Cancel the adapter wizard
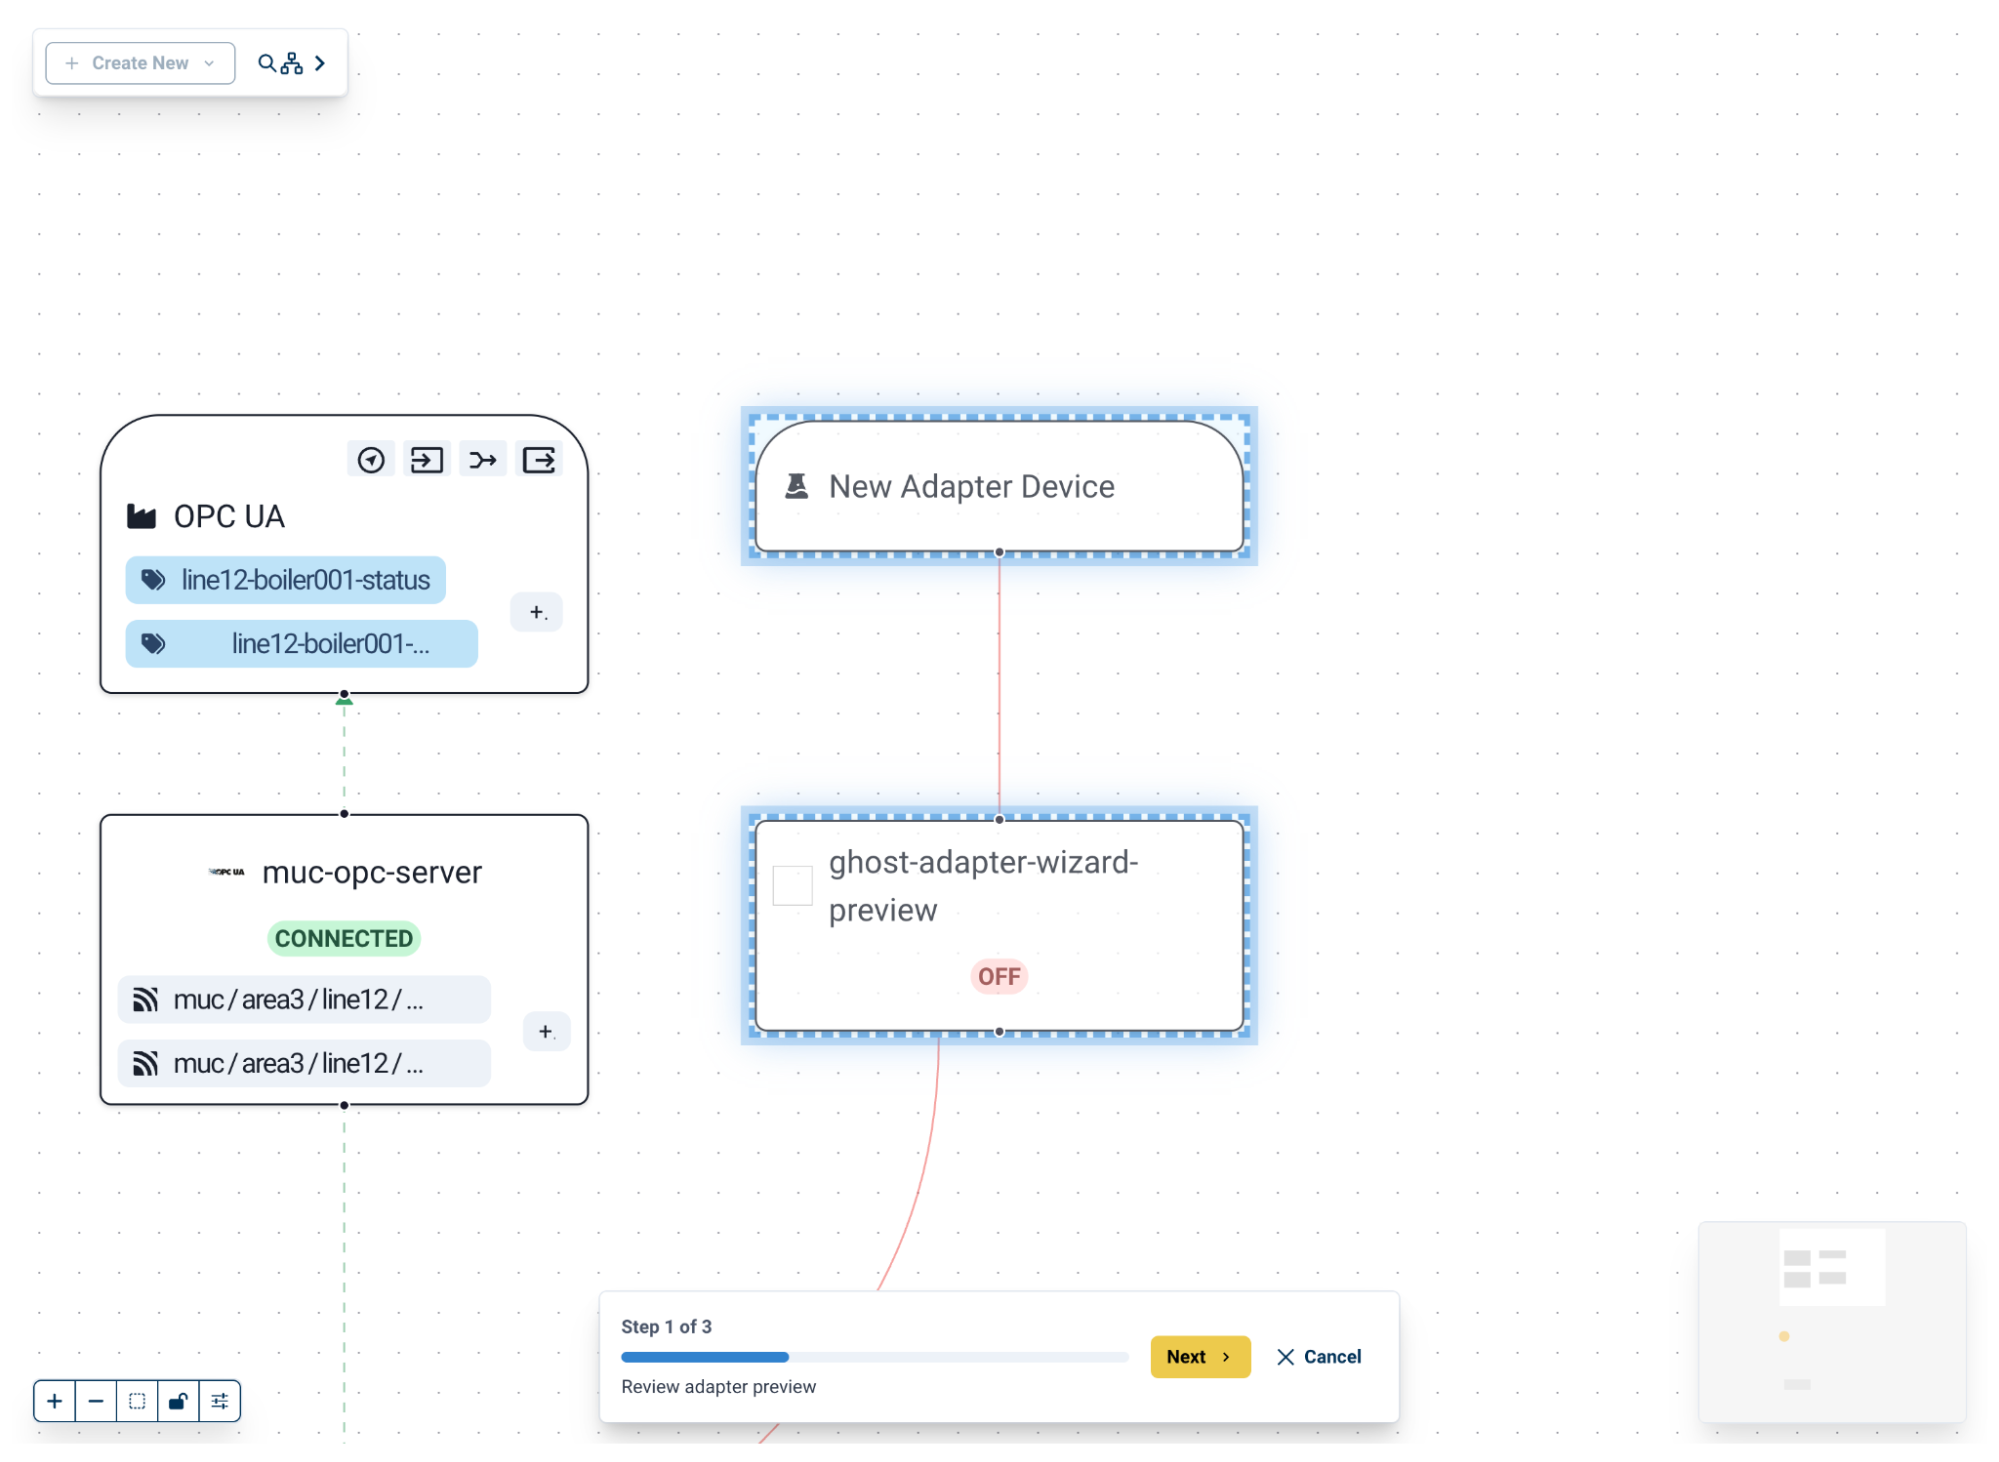The height and width of the screenshot is (1462, 1999). click(x=1319, y=1357)
